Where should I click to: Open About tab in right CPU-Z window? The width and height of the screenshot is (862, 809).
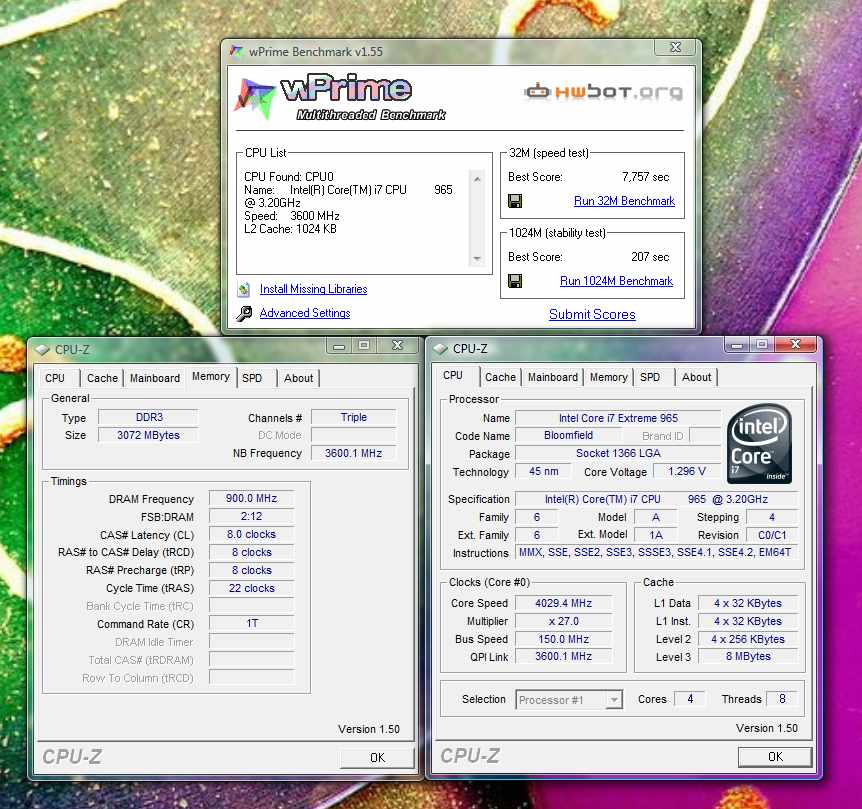click(x=697, y=377)
